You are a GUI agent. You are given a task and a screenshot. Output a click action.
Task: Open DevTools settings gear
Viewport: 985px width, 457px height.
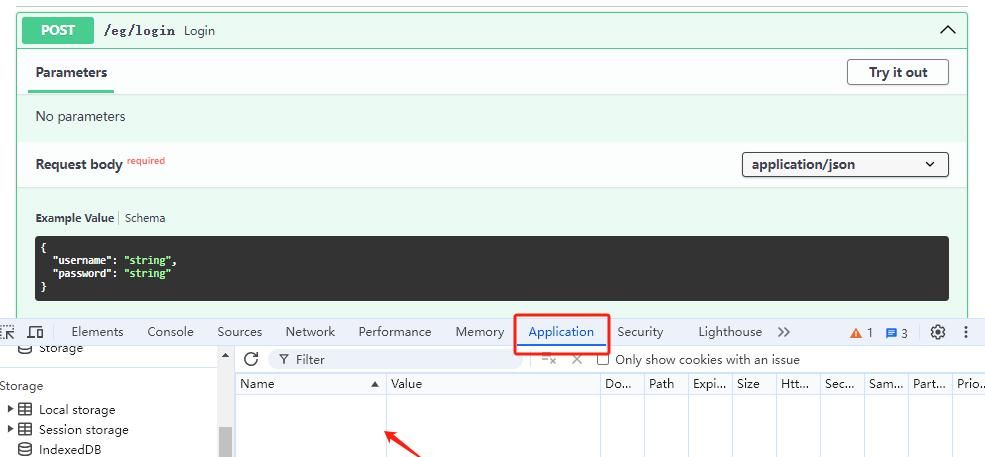937,332
